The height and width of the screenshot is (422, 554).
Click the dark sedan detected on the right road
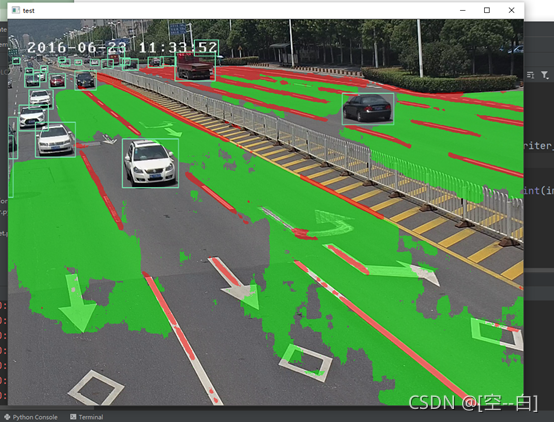[368, 109]
